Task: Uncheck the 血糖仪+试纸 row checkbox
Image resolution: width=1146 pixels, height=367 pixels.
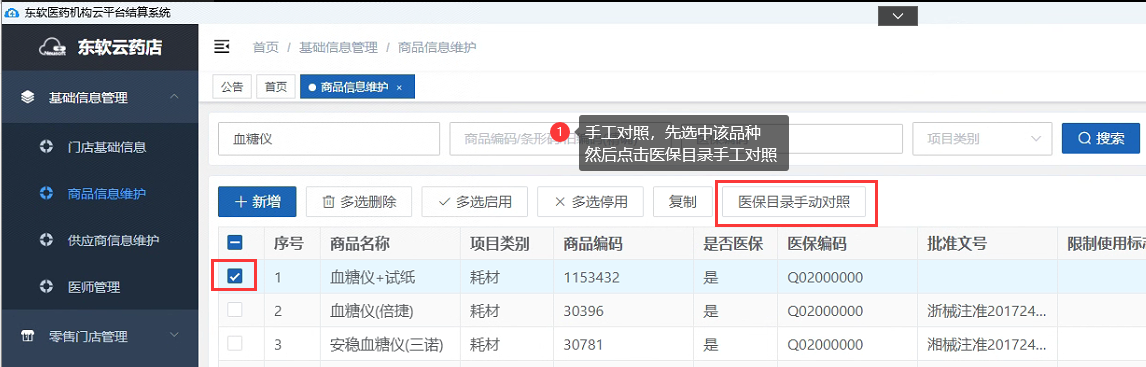Action: click(x=235, y=276)
